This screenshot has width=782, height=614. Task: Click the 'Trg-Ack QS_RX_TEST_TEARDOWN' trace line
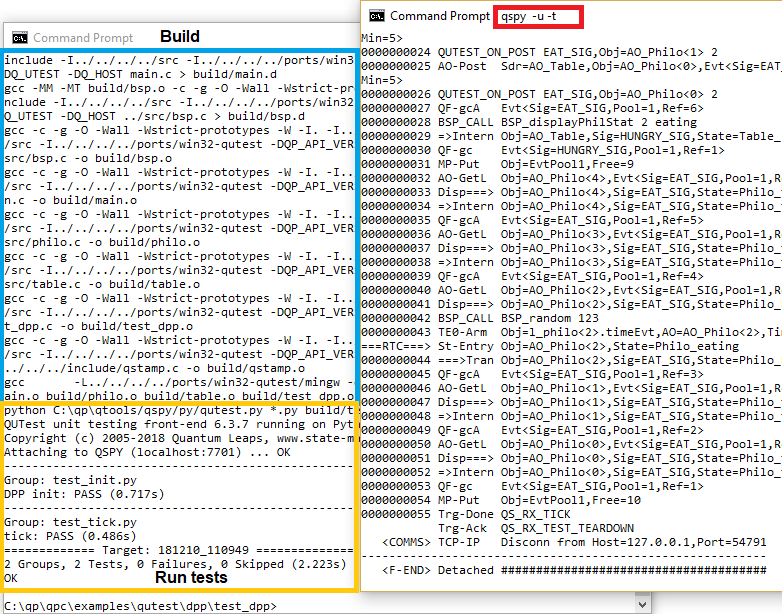(522, 528)
